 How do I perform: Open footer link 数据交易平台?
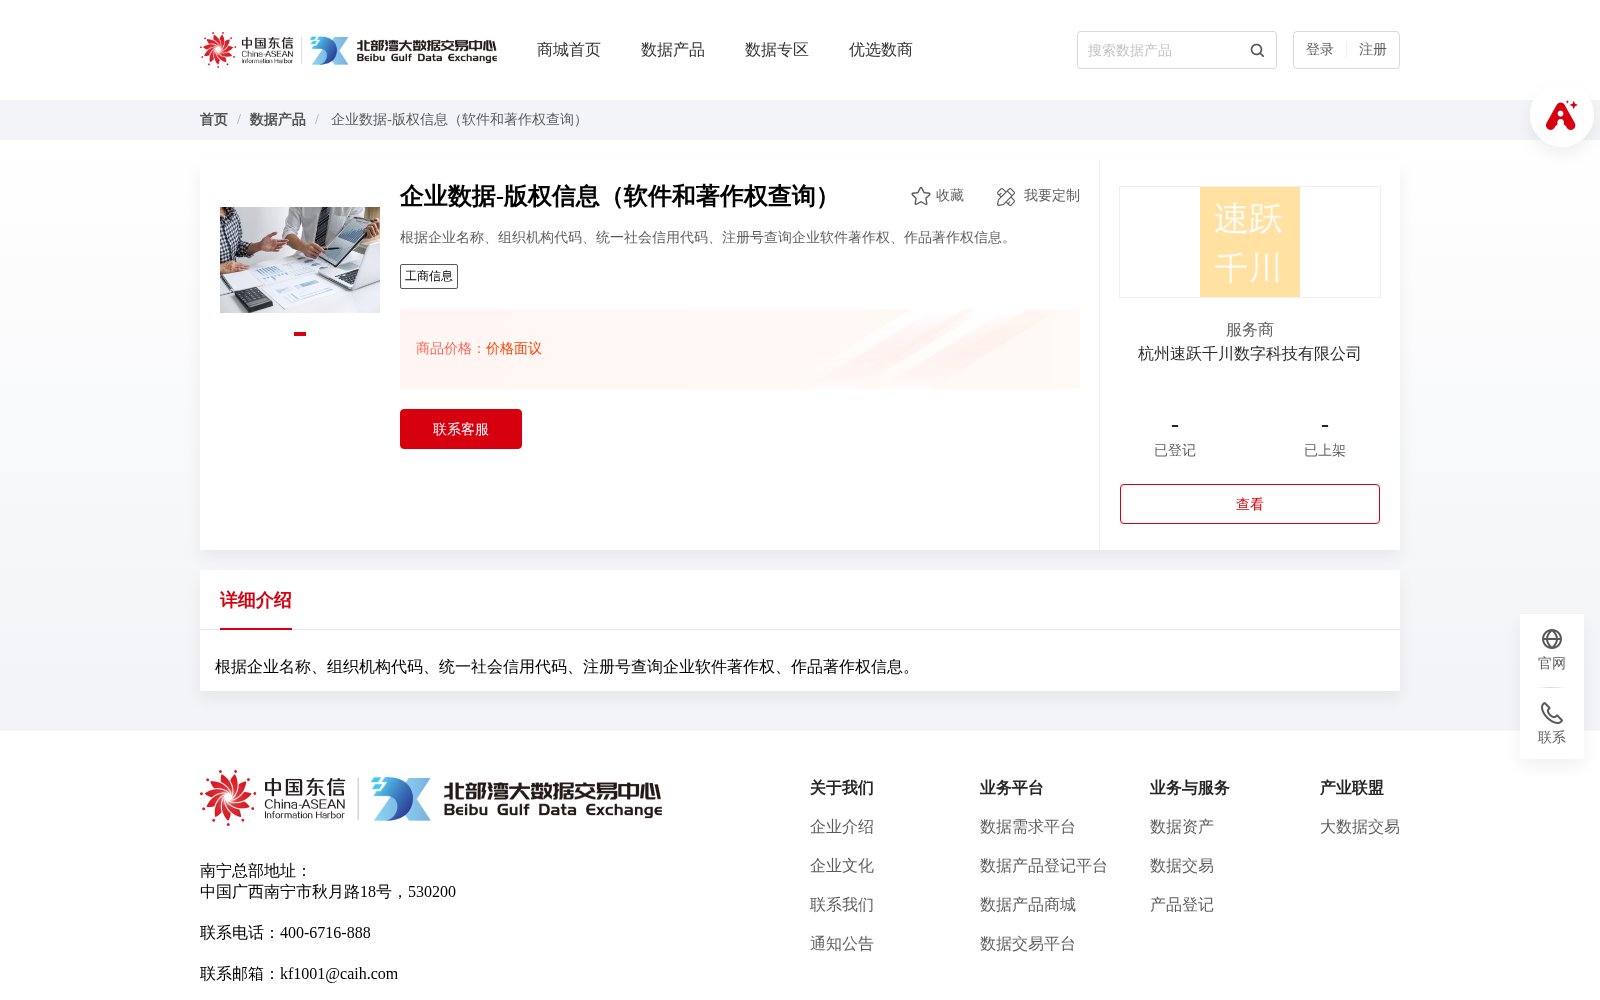tap(1028, 944)
